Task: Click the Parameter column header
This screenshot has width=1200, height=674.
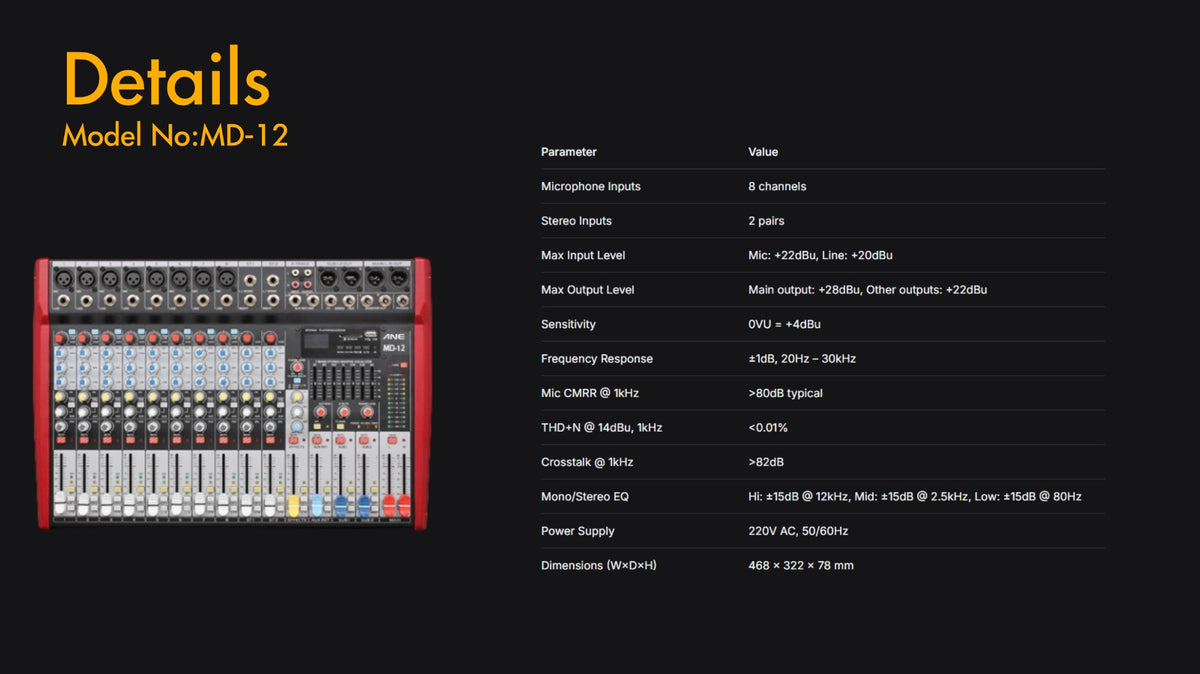Action: tap(568, 152)
